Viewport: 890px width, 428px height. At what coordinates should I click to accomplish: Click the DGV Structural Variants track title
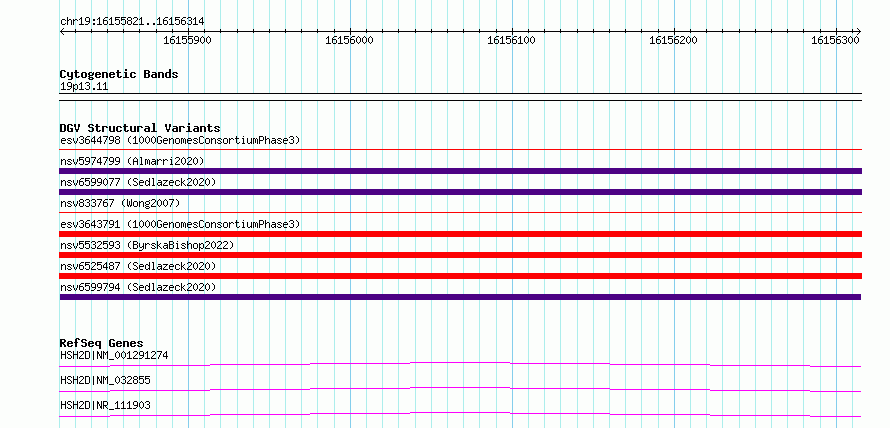tap(140, 128)
